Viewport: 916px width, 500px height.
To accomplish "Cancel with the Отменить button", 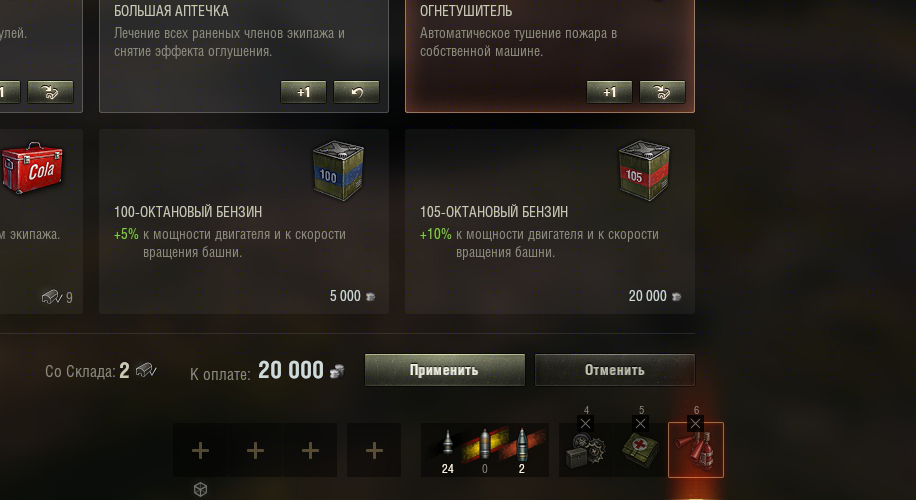I will [x=615, y=370].
